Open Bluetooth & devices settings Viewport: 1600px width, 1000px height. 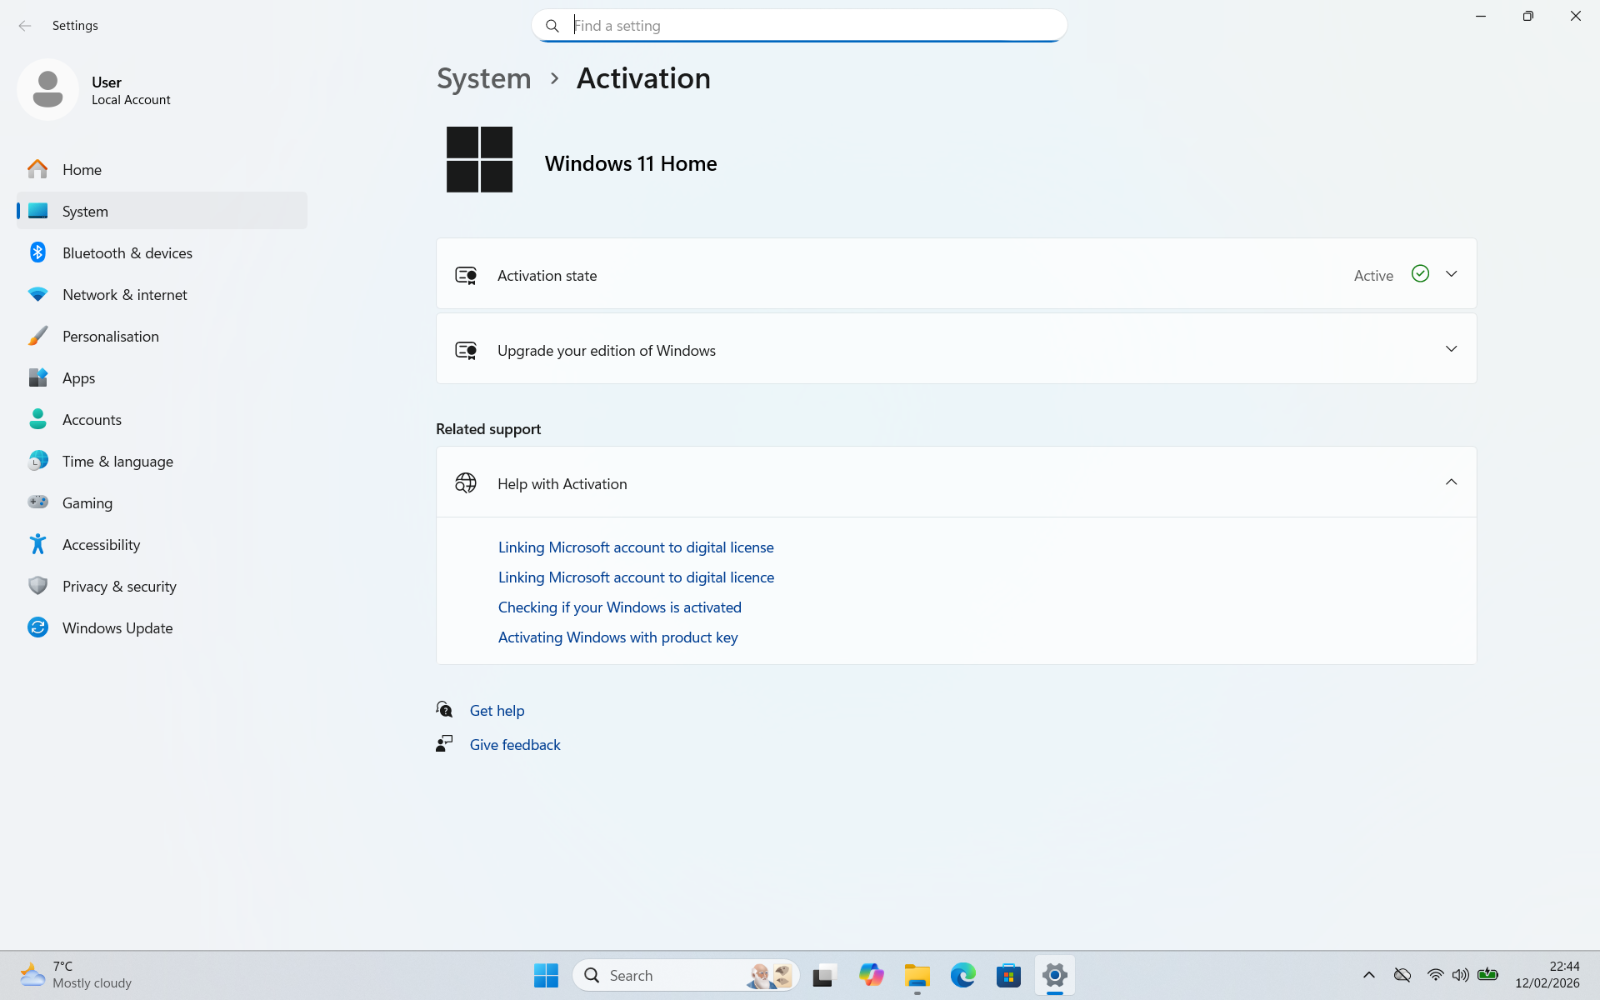127,253
